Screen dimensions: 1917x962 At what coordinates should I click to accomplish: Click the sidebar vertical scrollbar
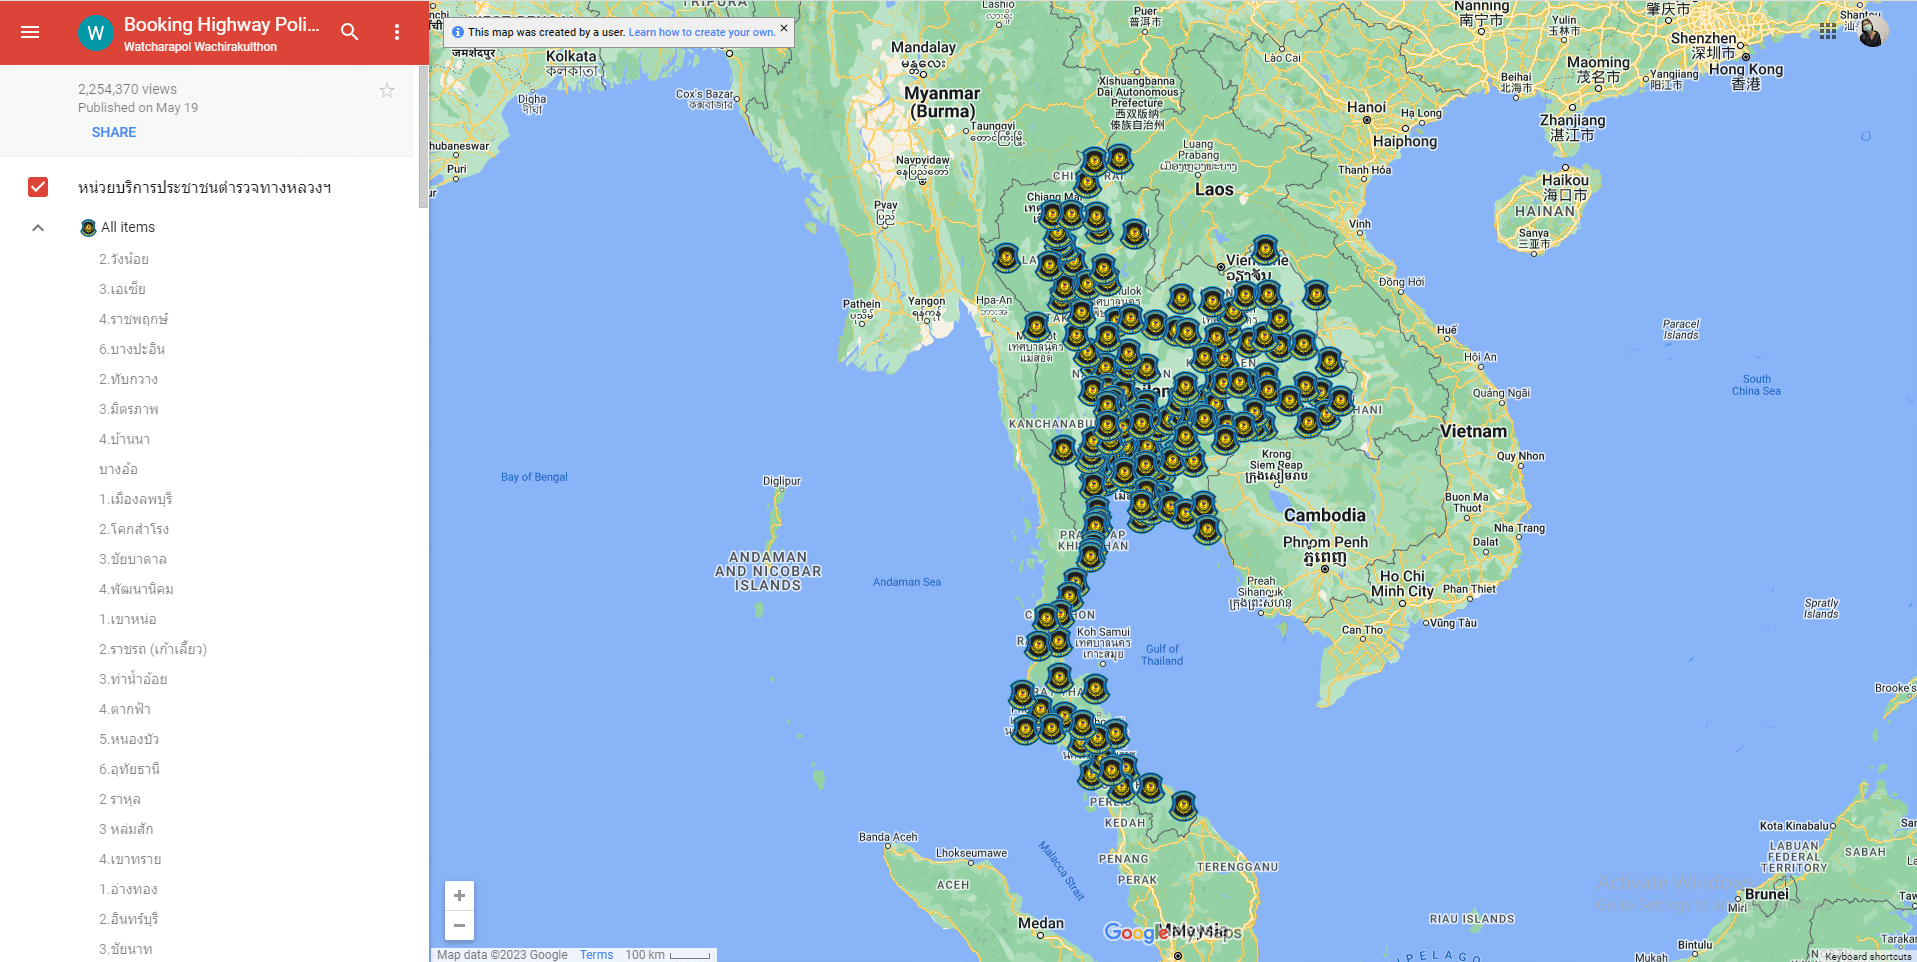pyautogui.click(x=423, y=140)
